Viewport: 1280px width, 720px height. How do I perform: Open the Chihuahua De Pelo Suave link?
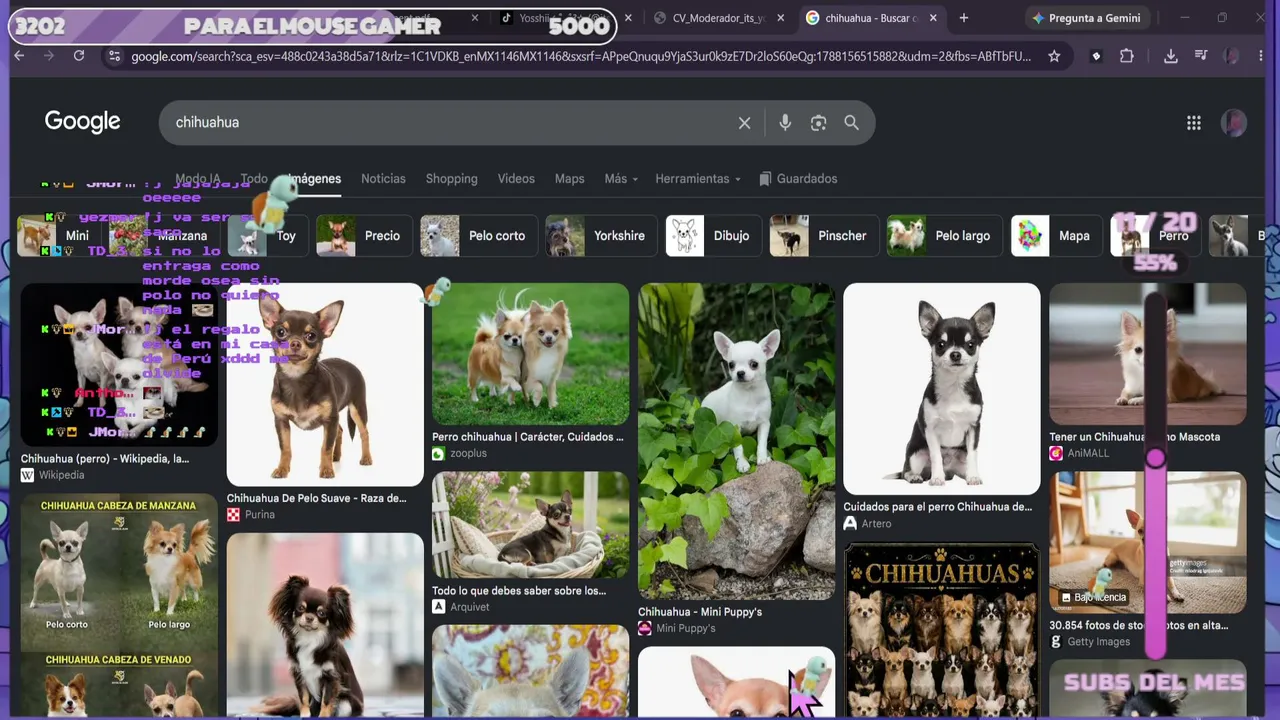coord(317,498)
